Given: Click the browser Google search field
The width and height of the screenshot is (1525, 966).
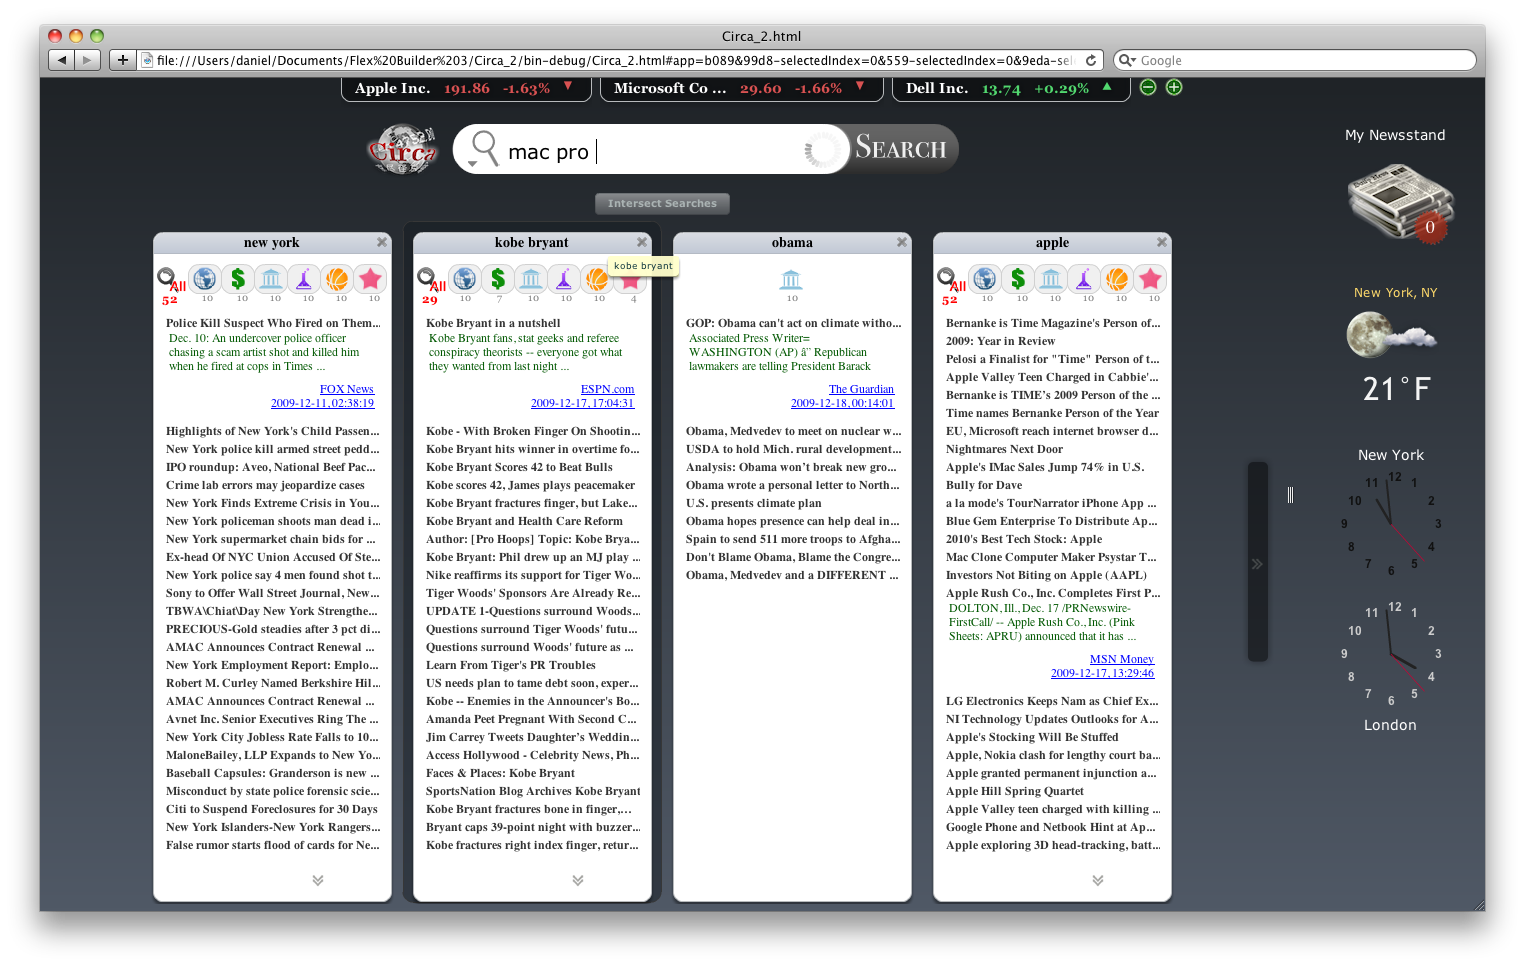Looking at the screenshot, I should coord(1295,60).
